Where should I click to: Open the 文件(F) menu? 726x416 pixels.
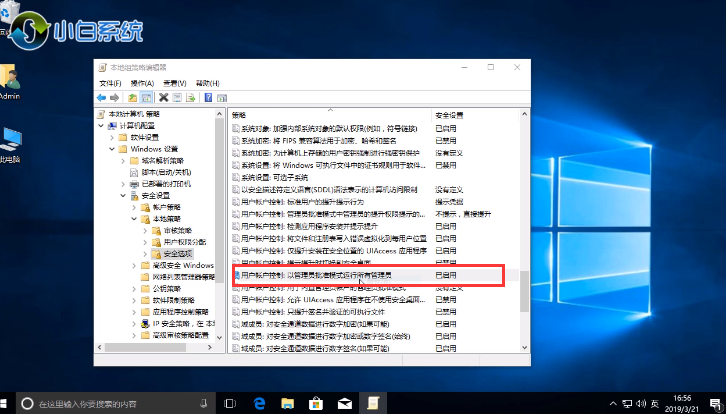(x=109, y=84)
